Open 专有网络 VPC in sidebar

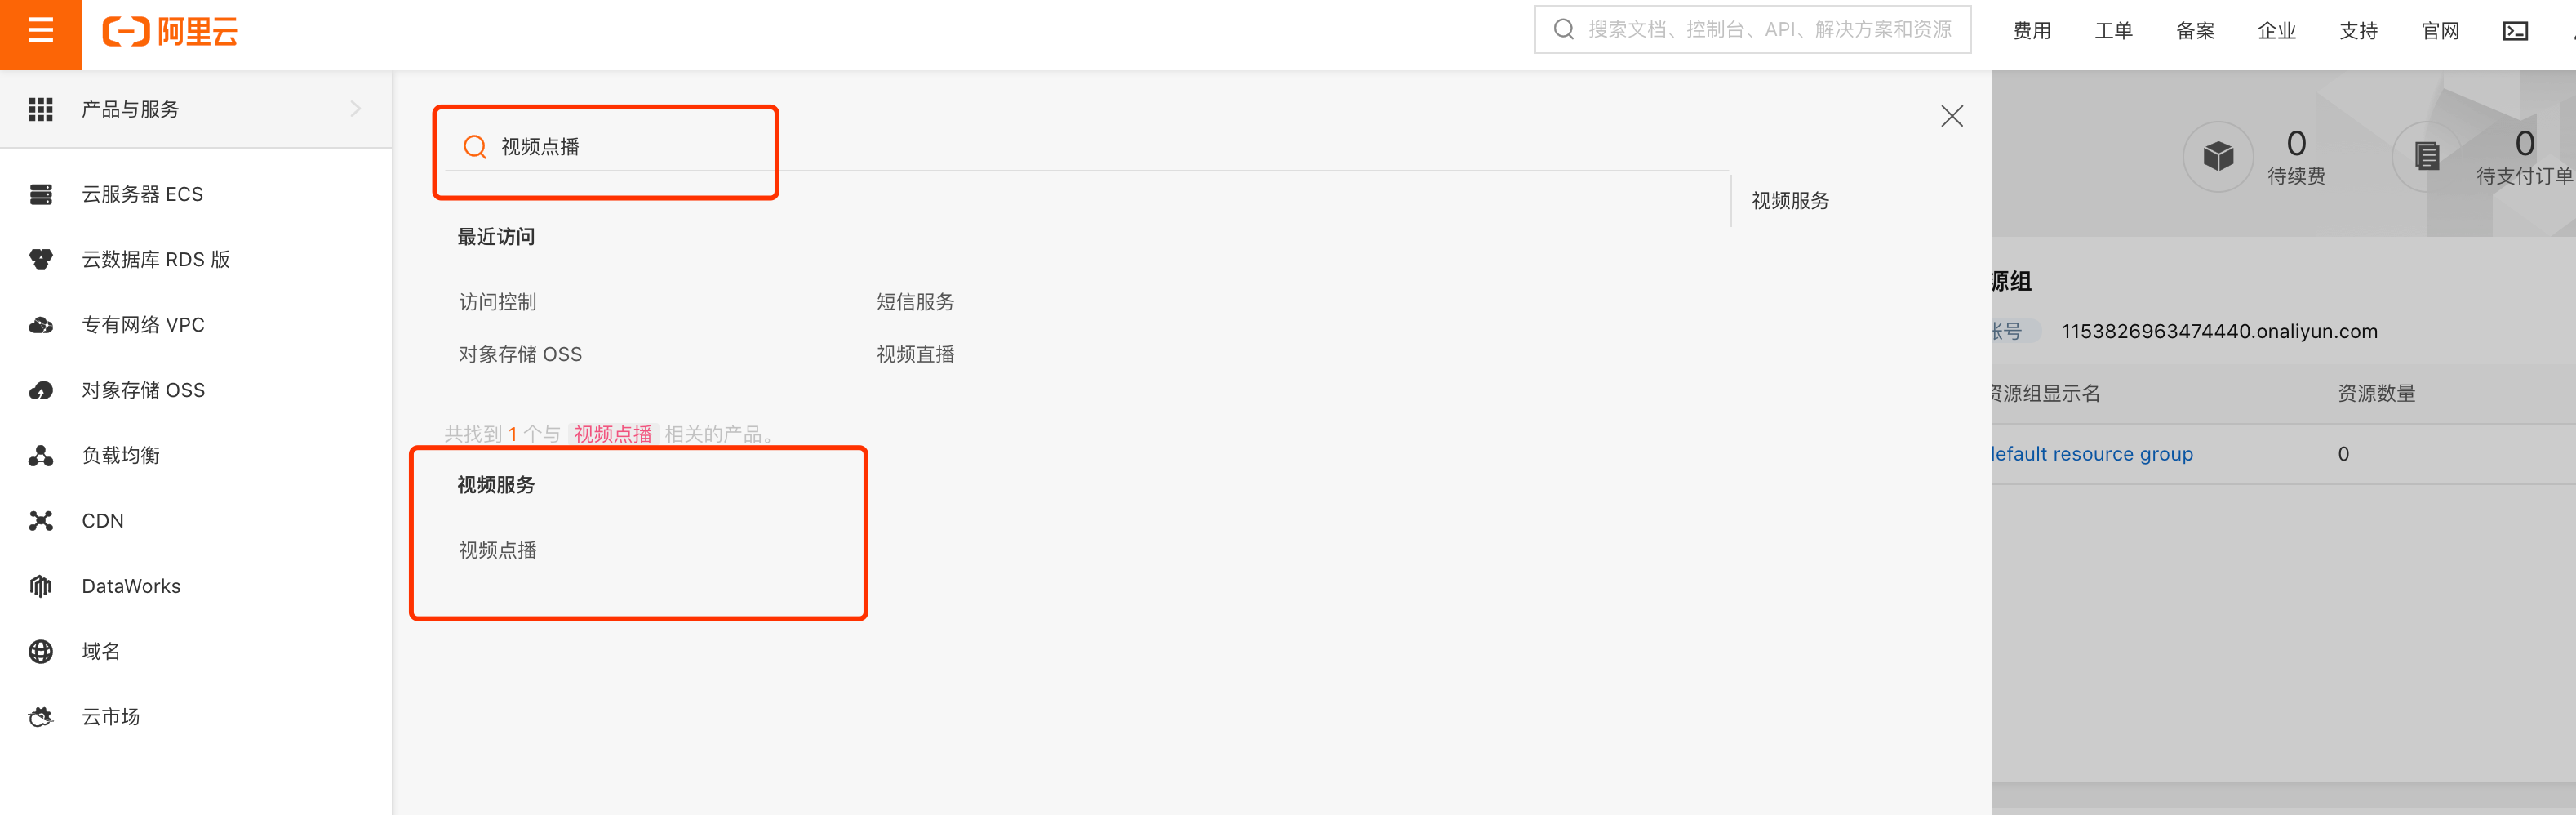click(x=143, y=325)
